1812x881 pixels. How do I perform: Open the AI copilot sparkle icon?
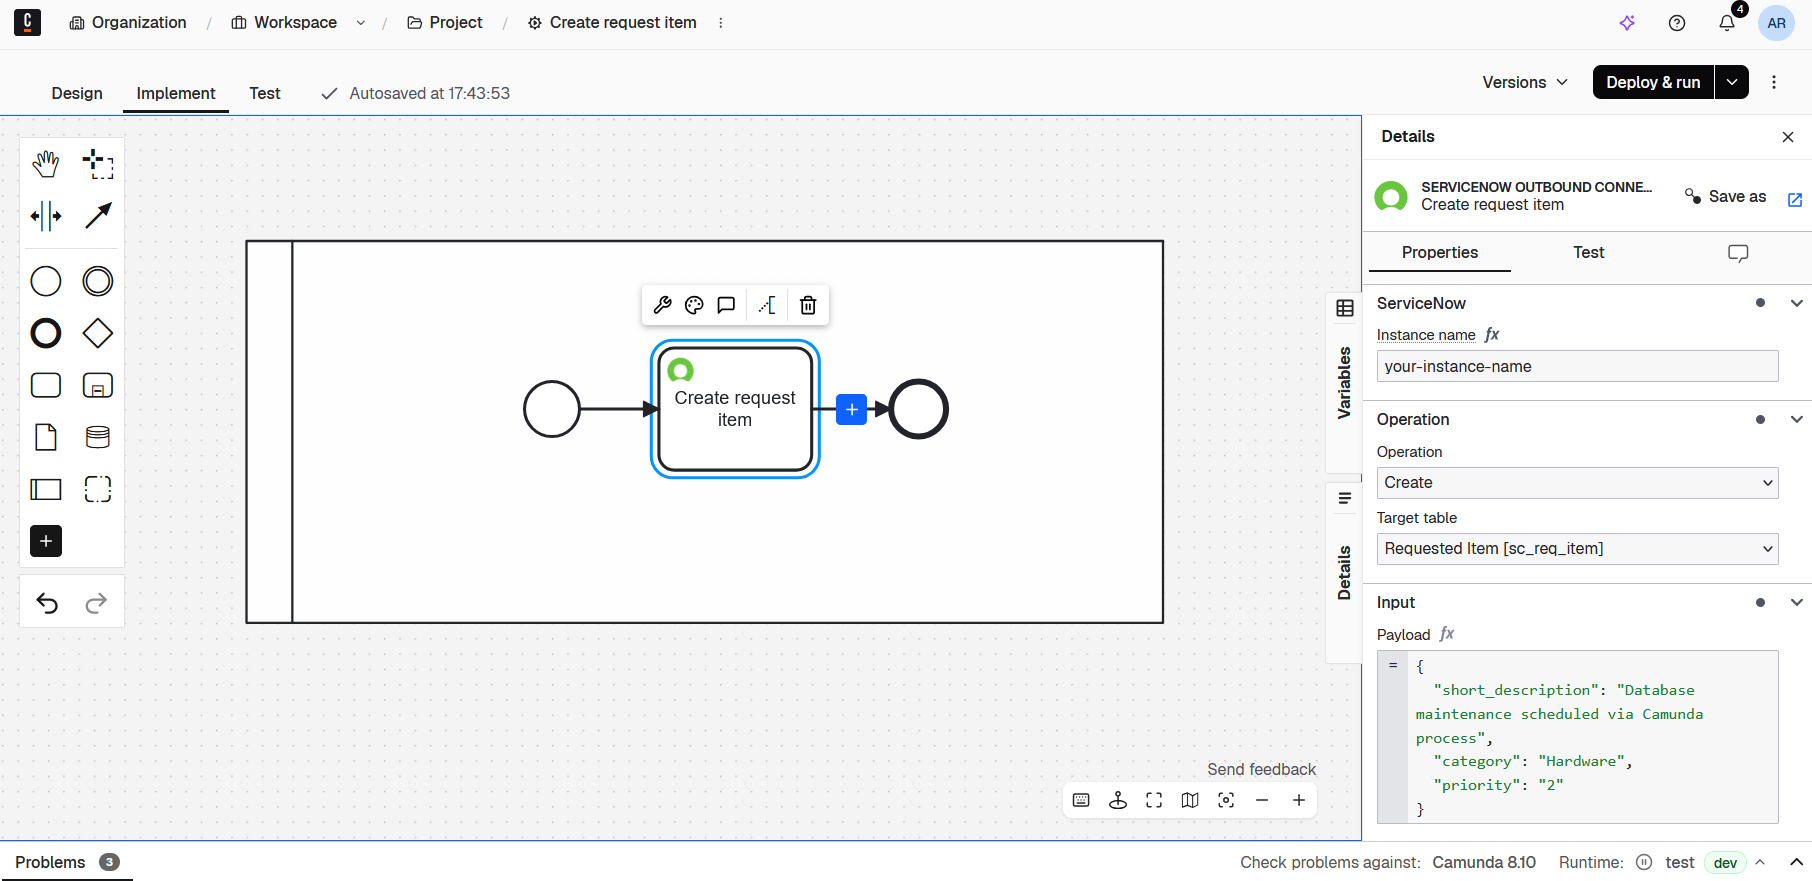[x=1627, y=23]
